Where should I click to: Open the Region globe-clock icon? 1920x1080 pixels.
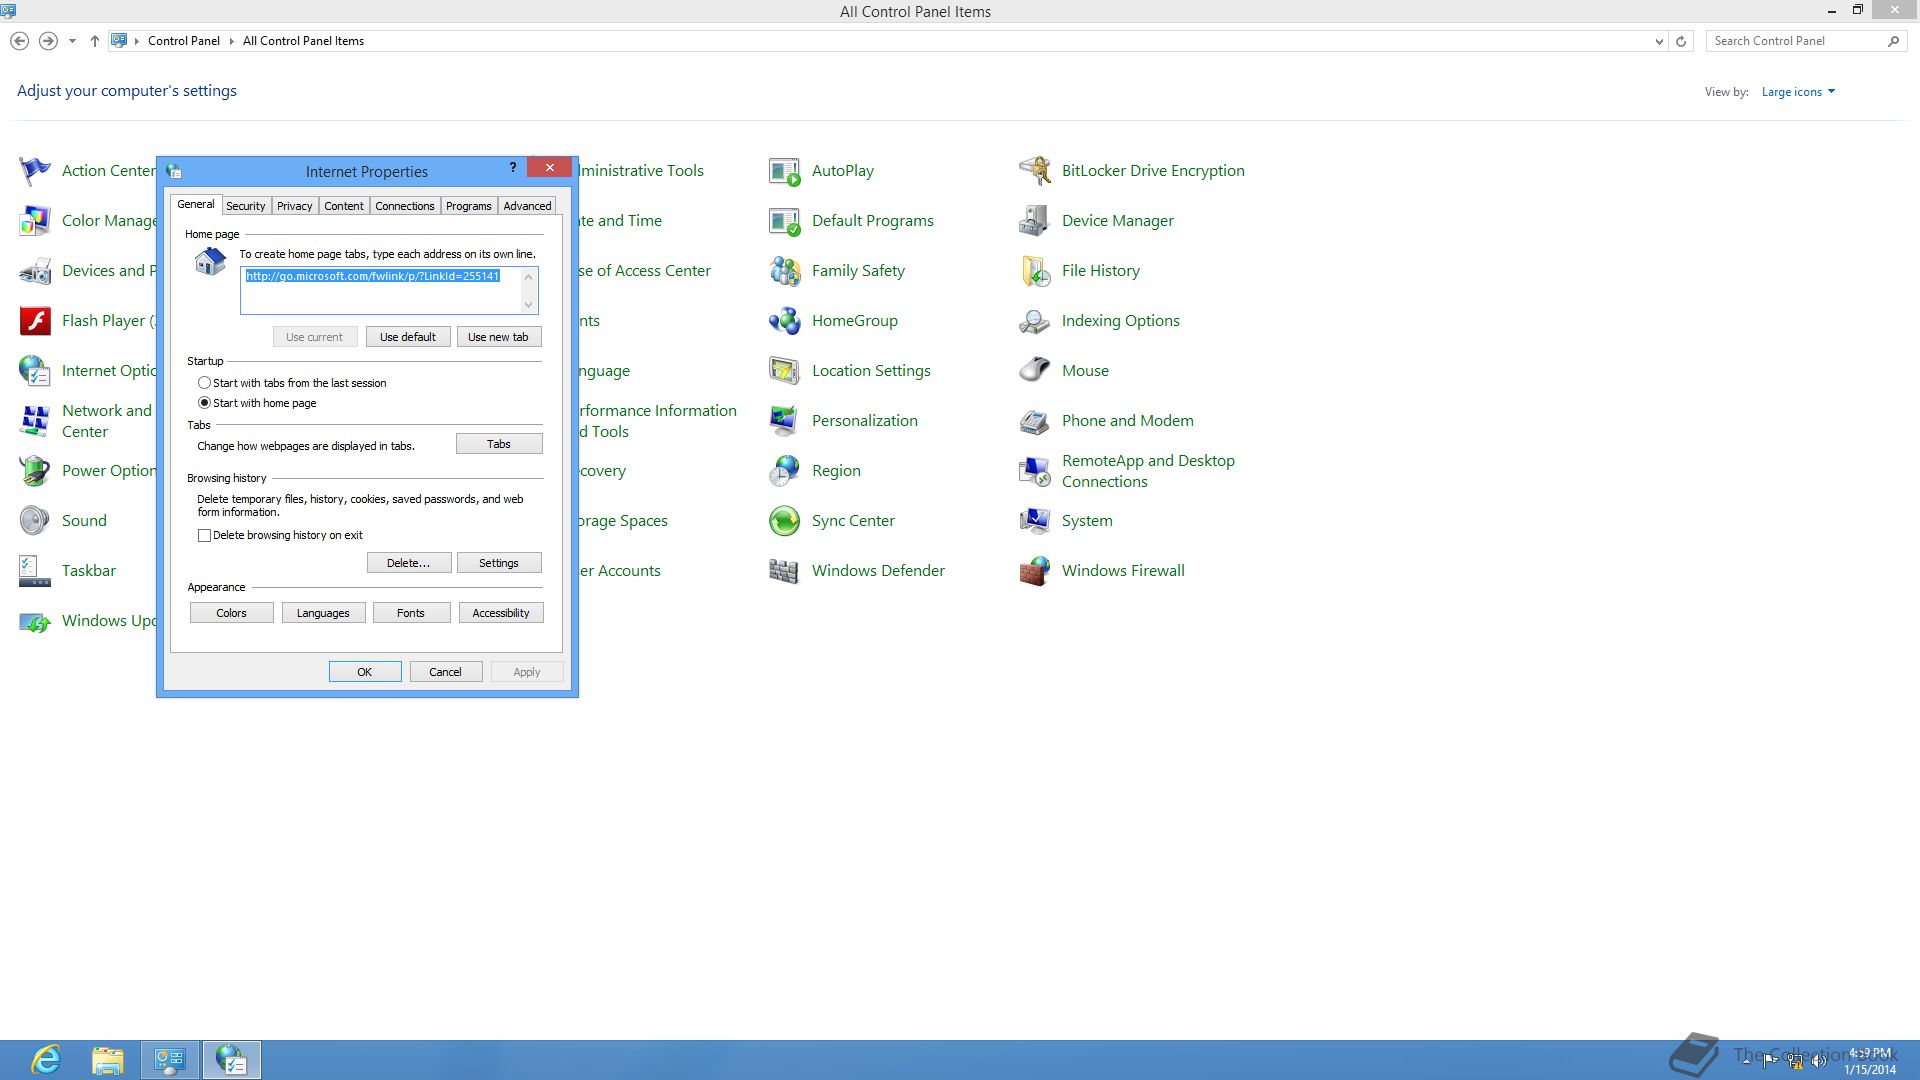pos(785,471)
